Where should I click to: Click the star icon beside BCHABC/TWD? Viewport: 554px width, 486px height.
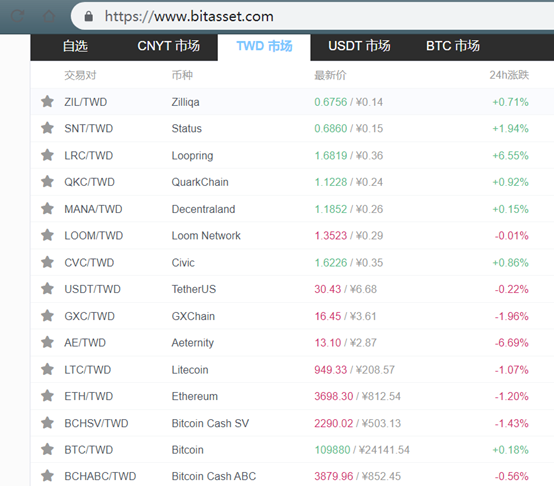(47, 476)
